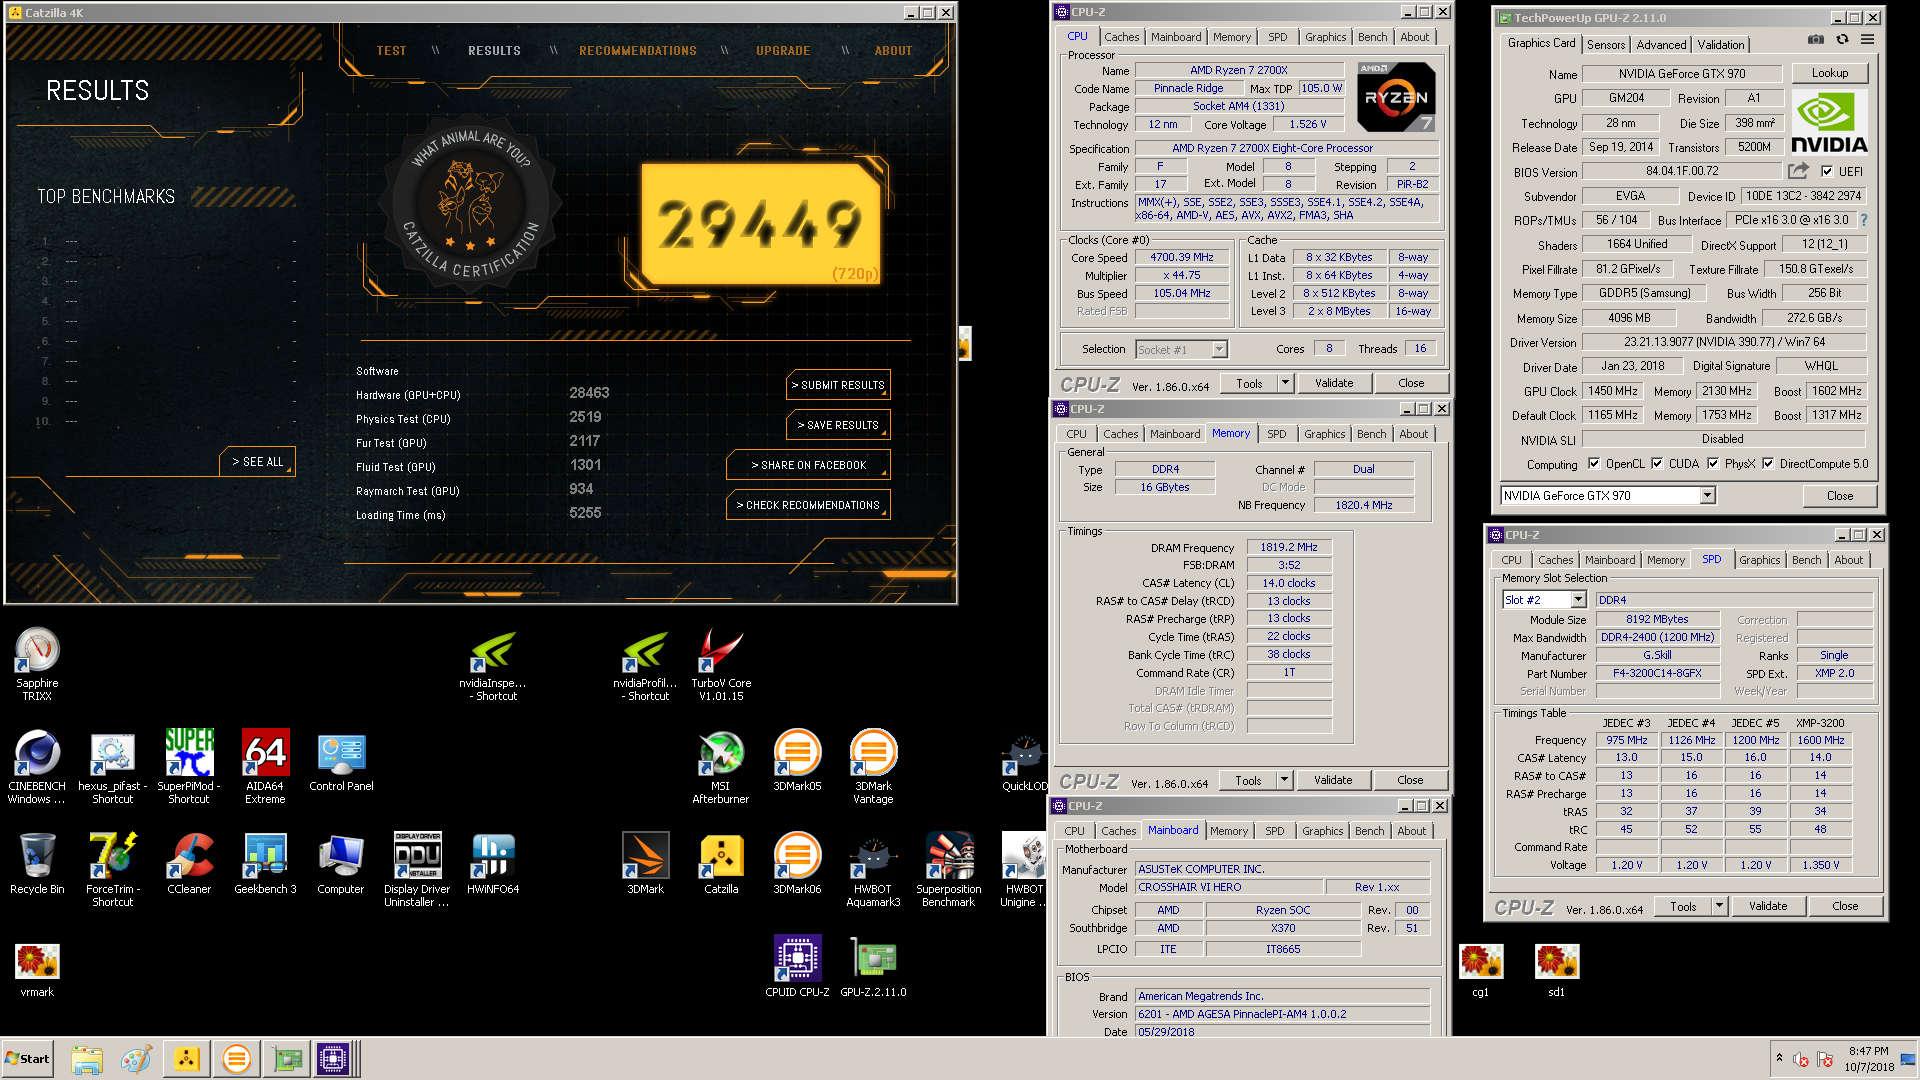Open the Recycle Bin icon
The height and width of the screenshot is (1080, 1920).
pyautogui.click(x=37, y=864)
